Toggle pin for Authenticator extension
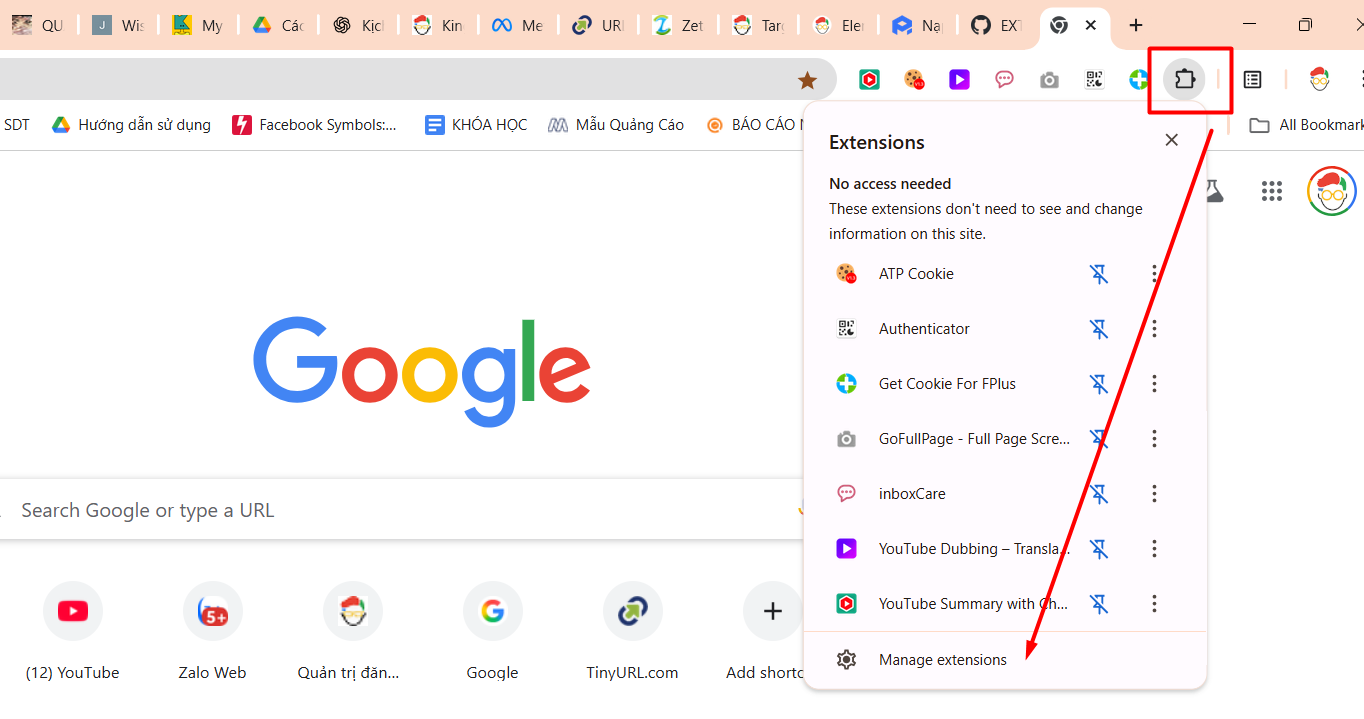1364x719 pixels. coord(1099,328)
